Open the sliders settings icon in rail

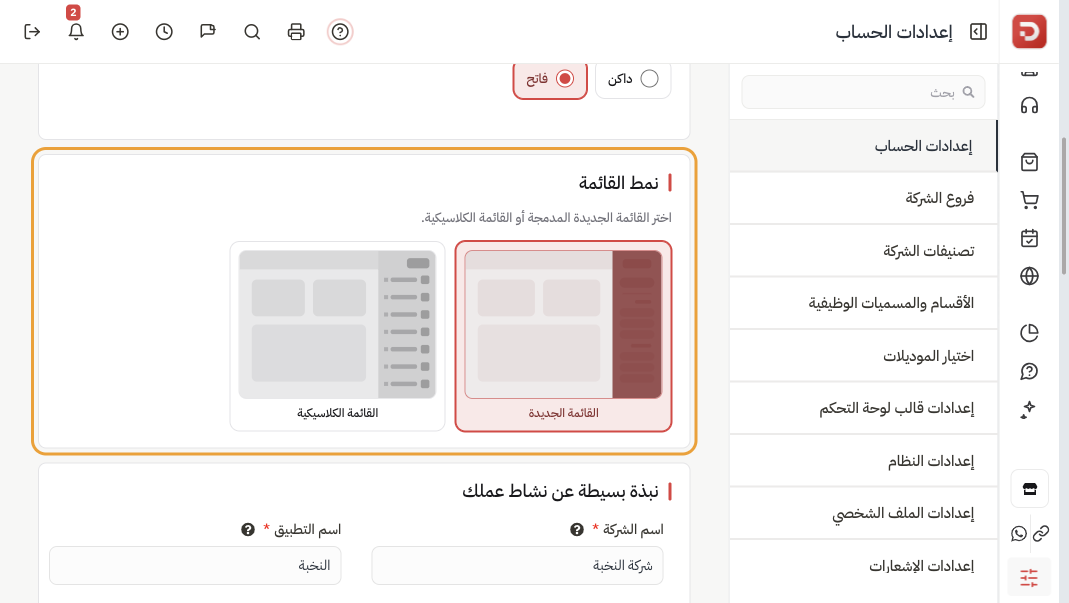click(x=1029, y=577)
